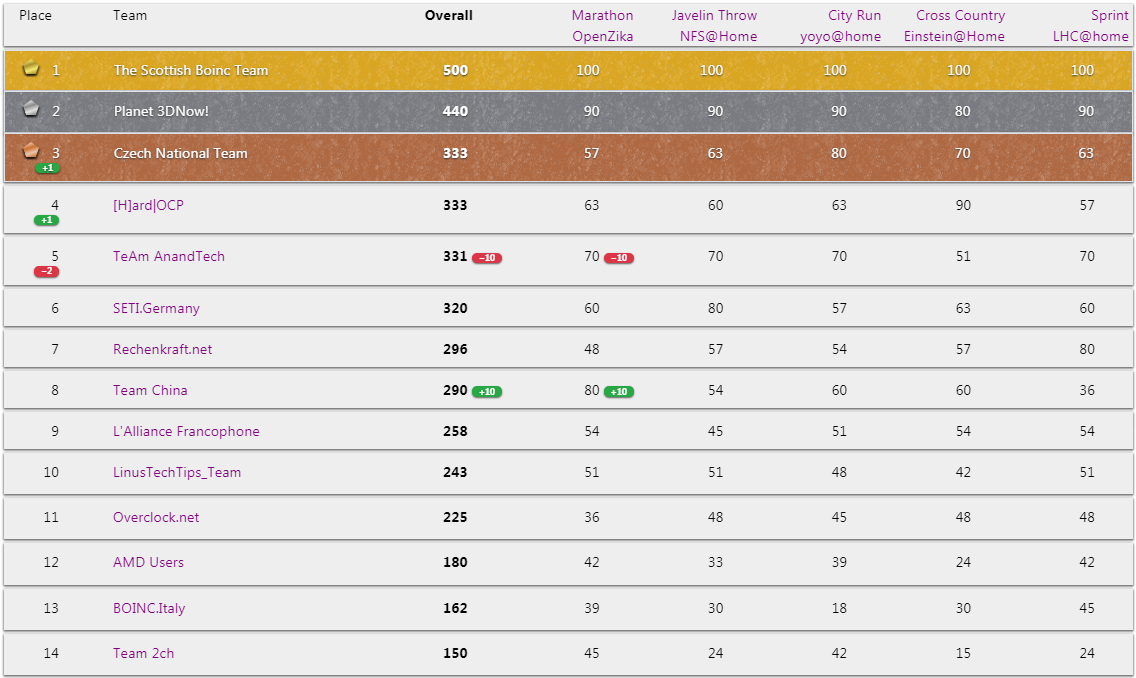Click overall score 258 of L'Alliance Francophone
The height and width of the screenshot is (678, 1136).
[x=455, y=432]
